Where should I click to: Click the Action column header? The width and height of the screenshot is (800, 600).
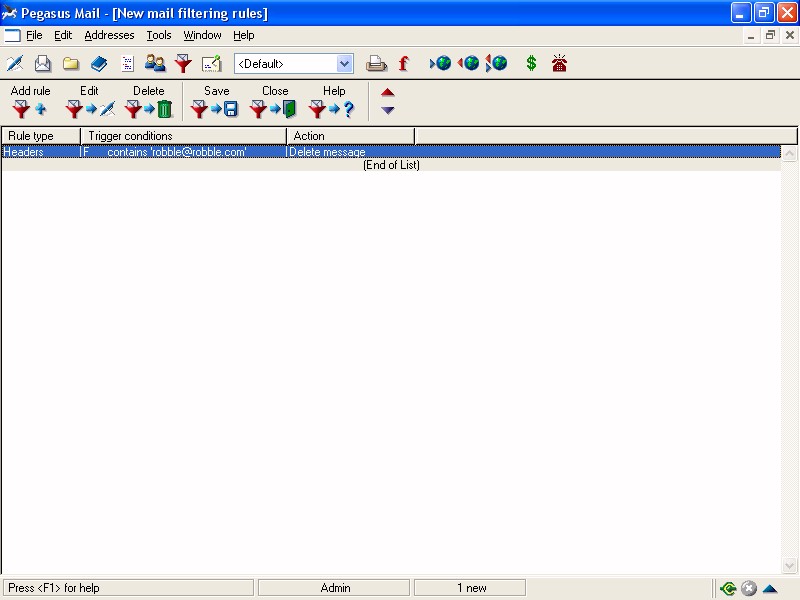point(351,136)
